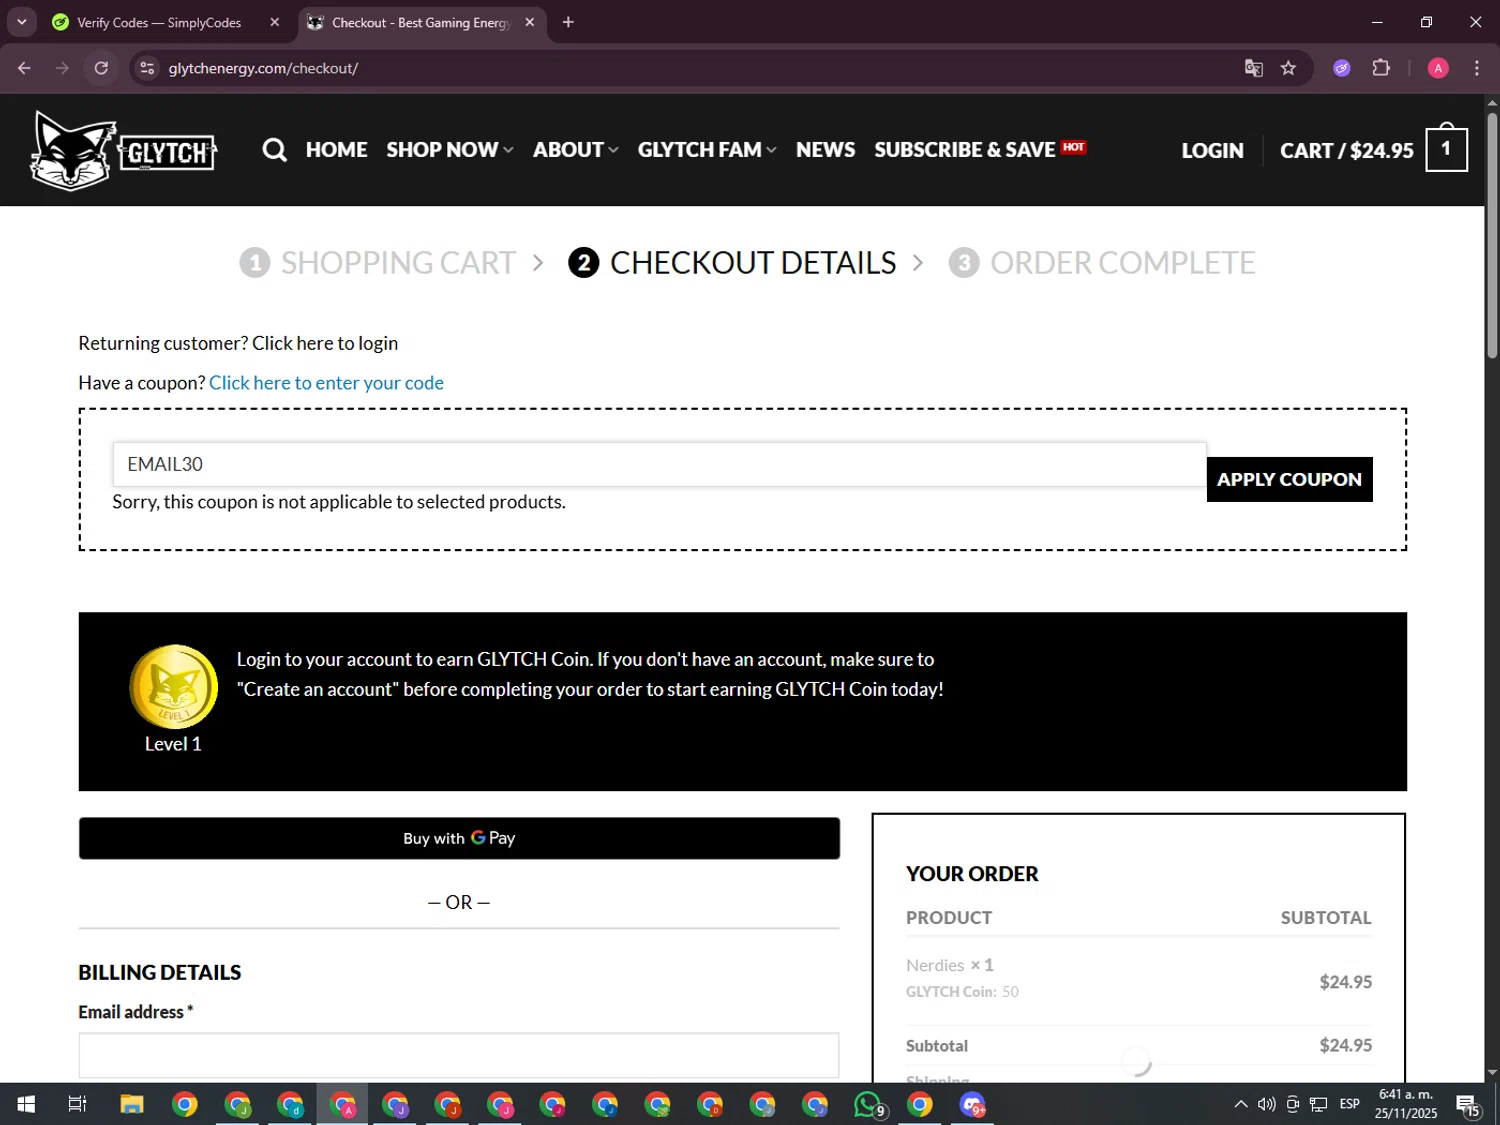Viewport: 1500px width, 1125px height.
Task: Click Returning customer login link
Action: coord(325,343)
